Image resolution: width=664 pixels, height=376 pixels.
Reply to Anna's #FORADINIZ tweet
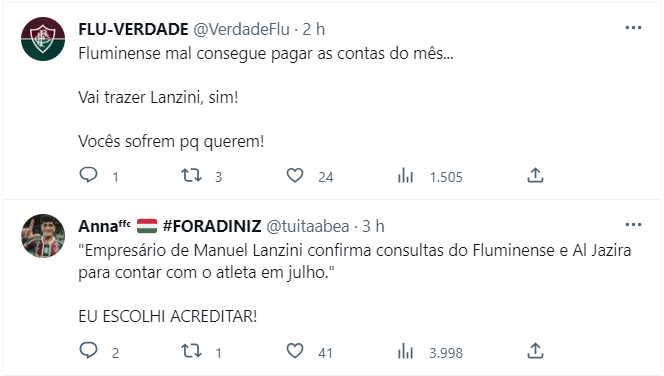pyautogui.click(x=89, y=351)
